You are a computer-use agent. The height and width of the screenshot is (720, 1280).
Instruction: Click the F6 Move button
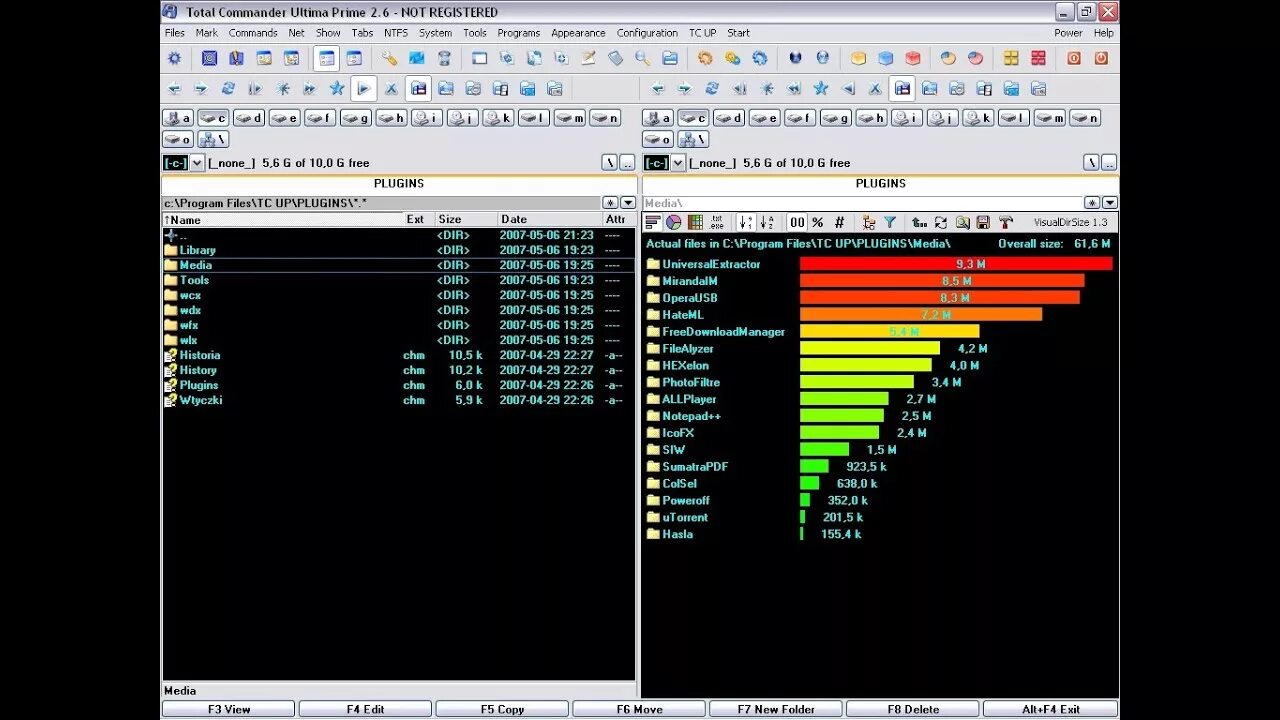[639, 709]
